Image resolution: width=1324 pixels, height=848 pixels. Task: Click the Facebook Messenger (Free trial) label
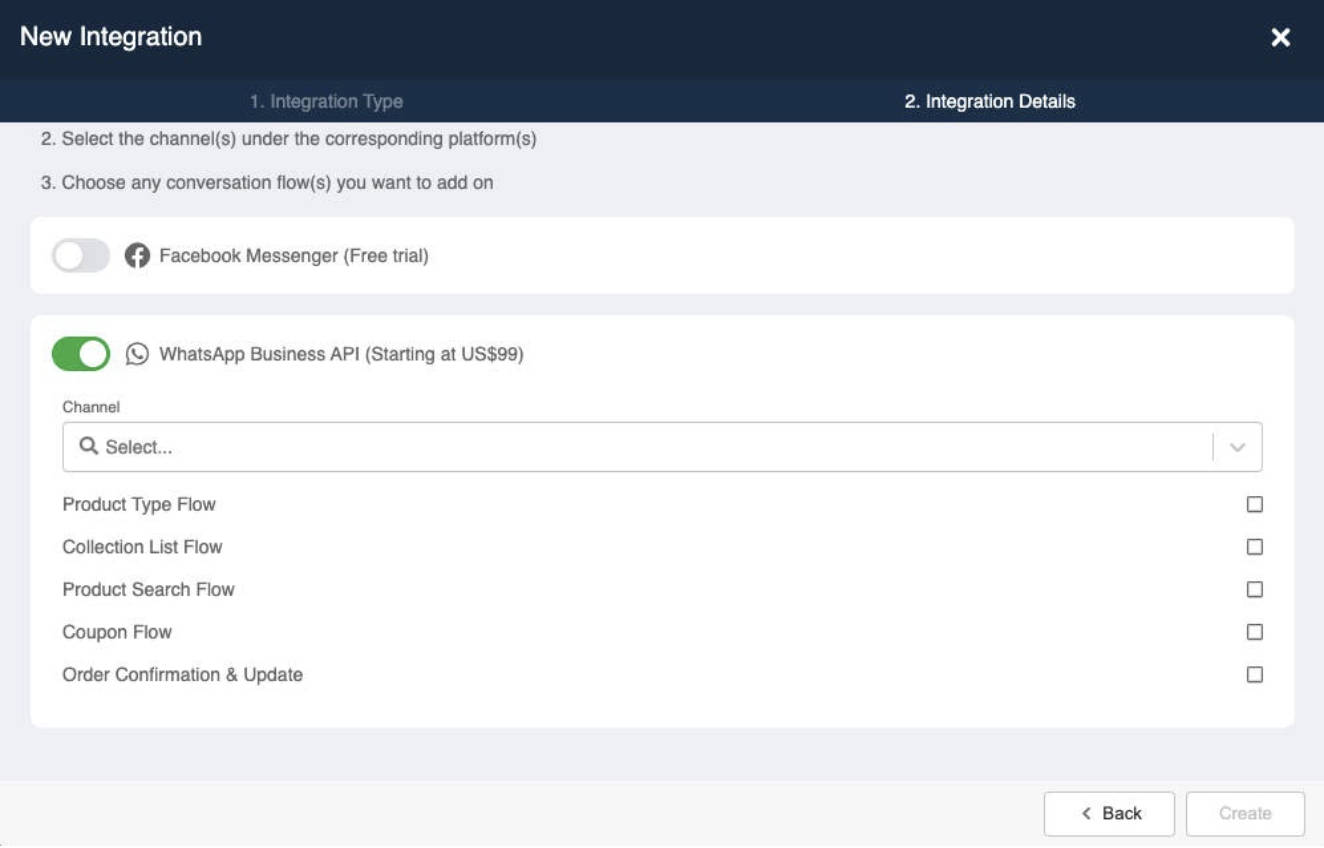click(x=294, y=256)
